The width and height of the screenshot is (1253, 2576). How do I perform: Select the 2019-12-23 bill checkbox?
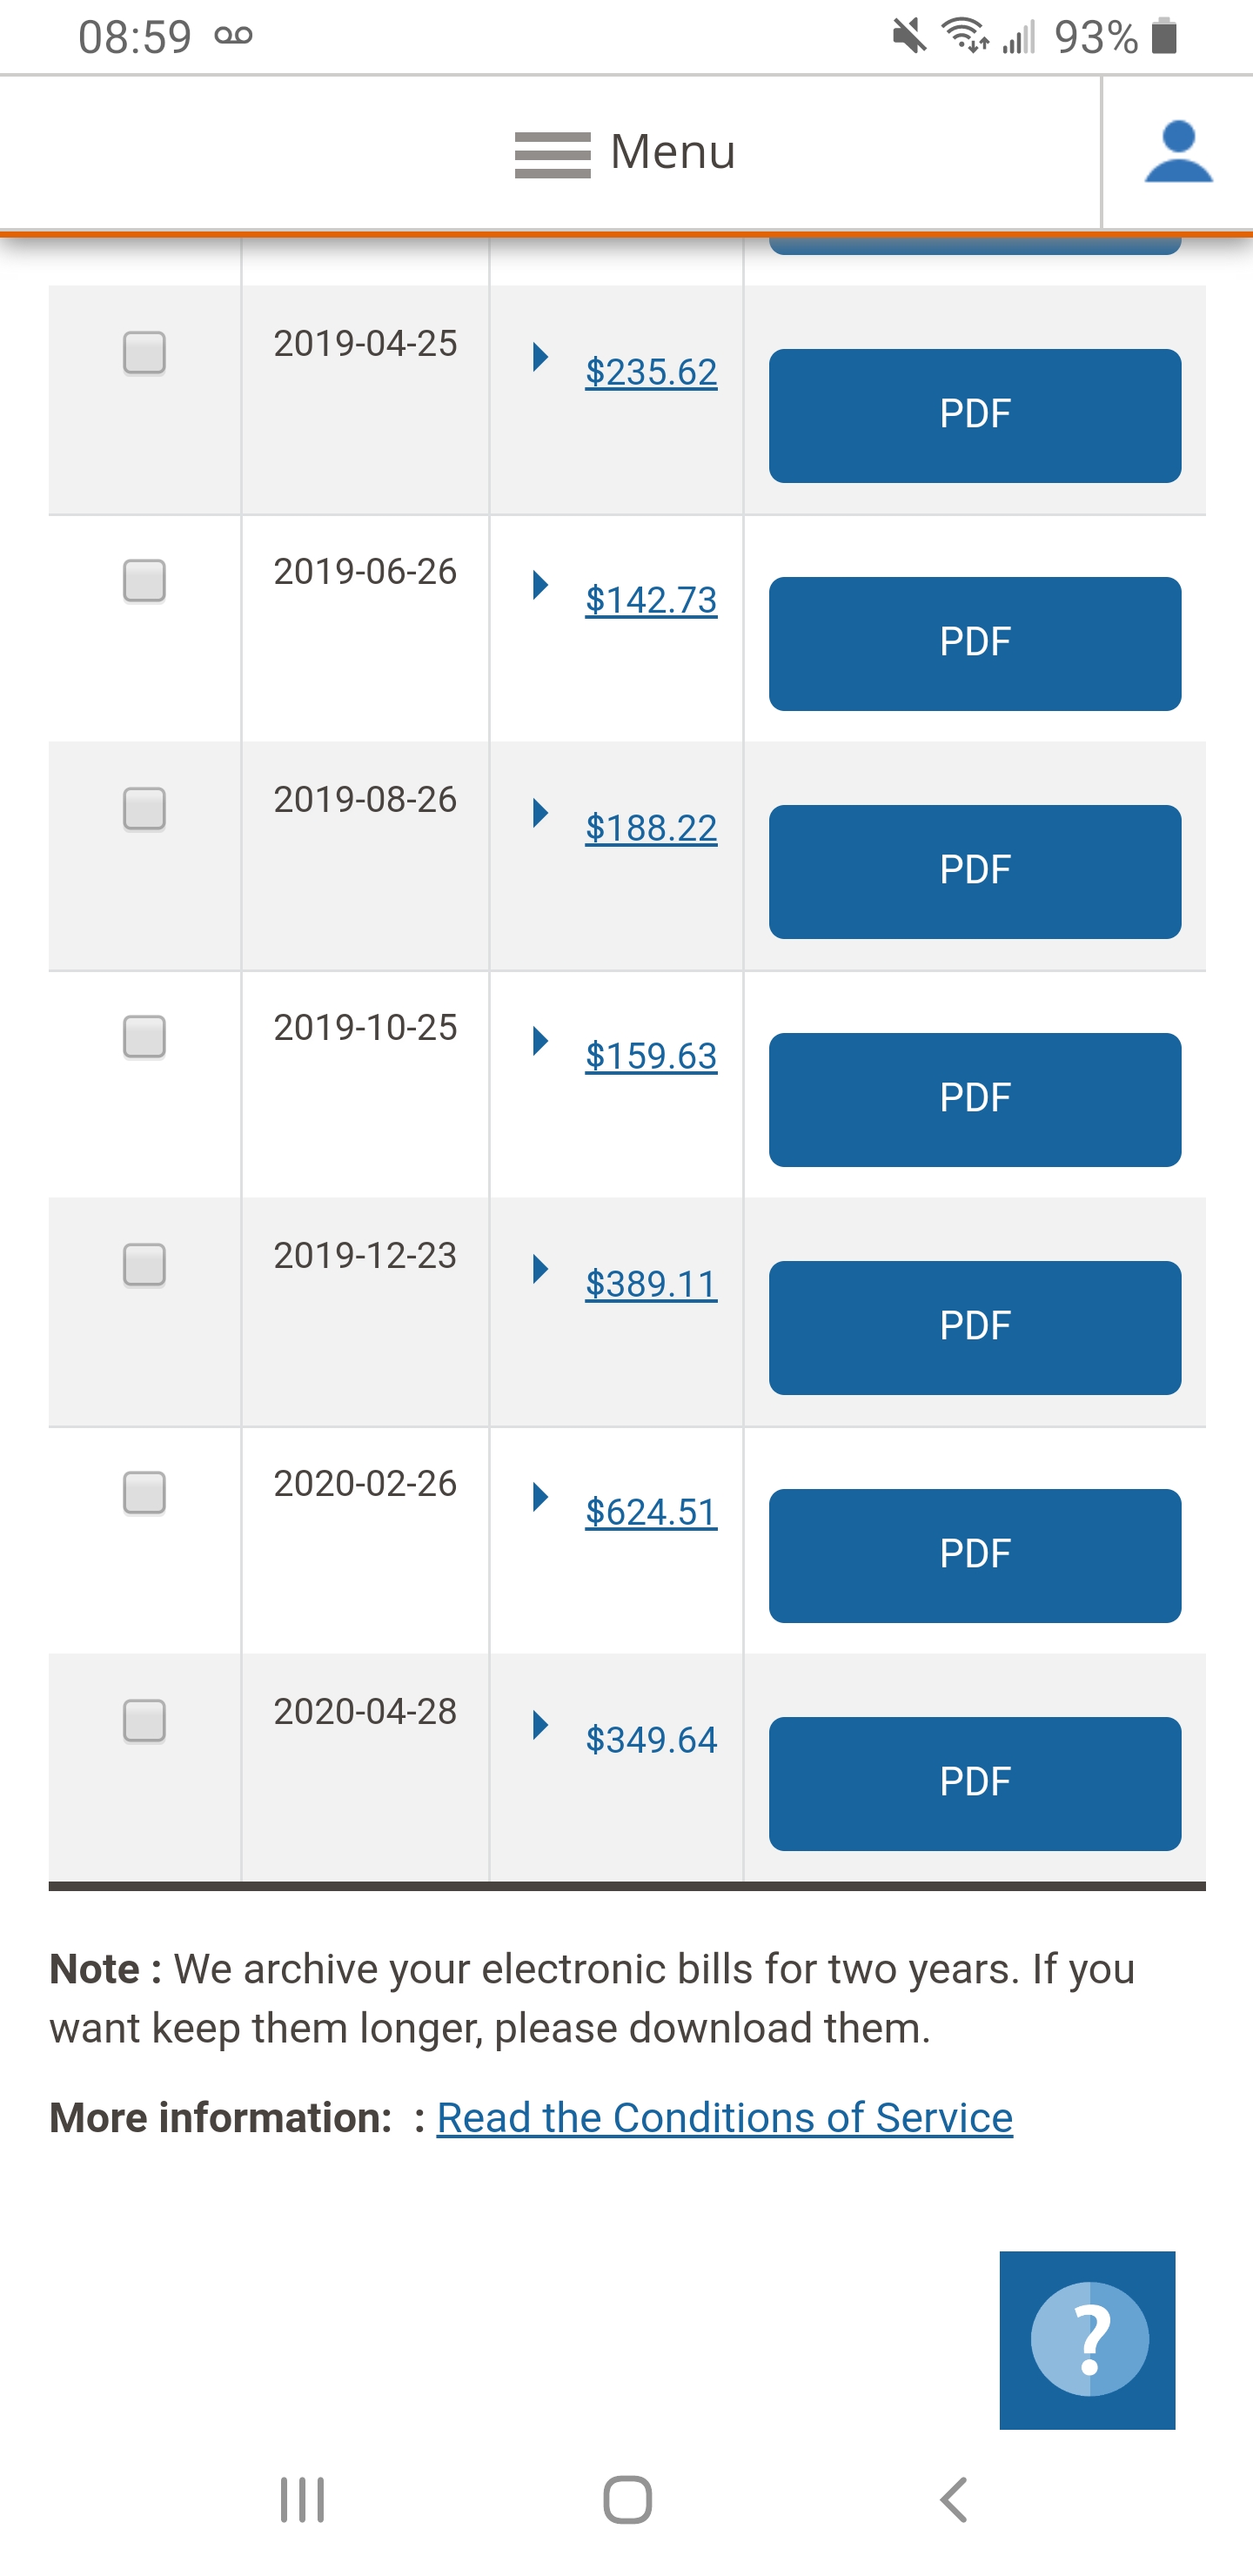point(144,1265)
